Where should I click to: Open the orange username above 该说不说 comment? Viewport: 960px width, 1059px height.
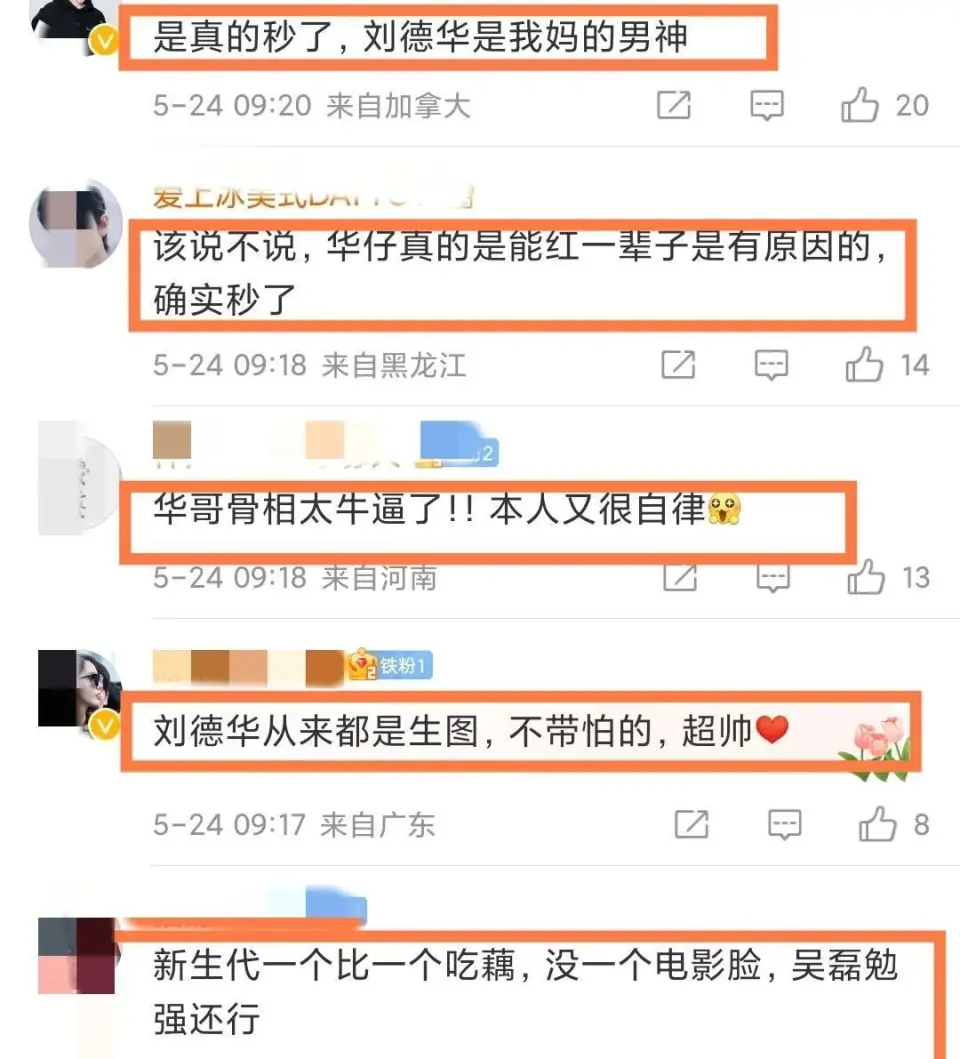click(312, 197)
